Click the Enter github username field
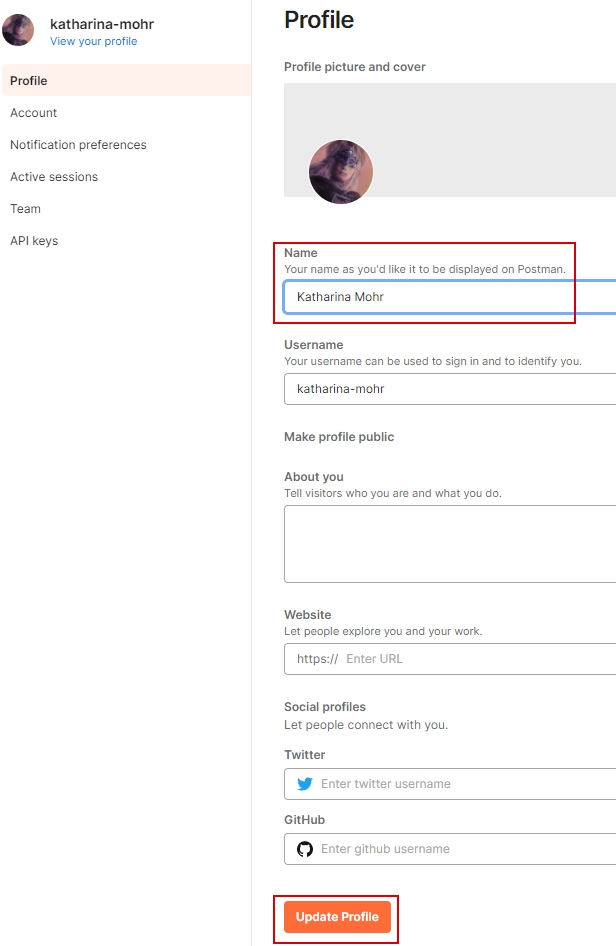Viewport: 616px width, 946px height. (x=450, y=849)
